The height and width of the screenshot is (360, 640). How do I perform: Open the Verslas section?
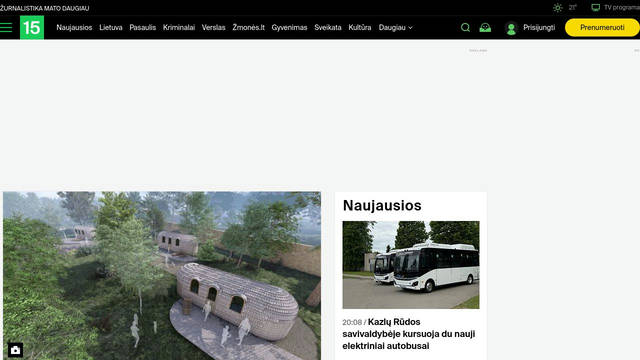[213, 27]
